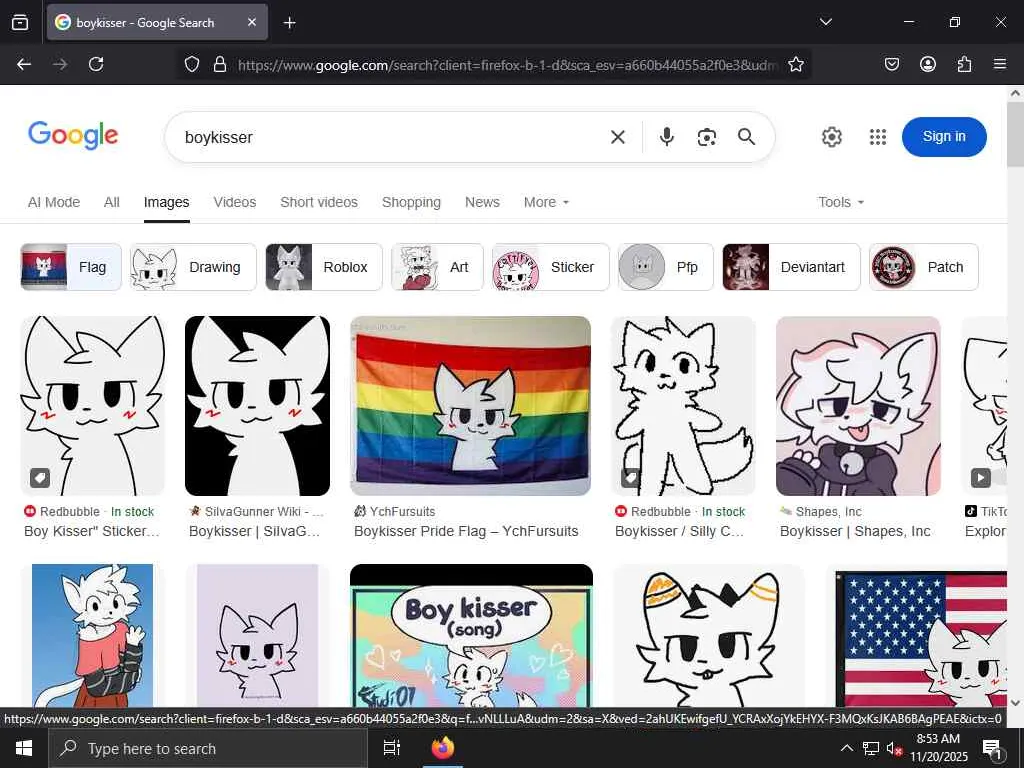Viewport: 1024px width, 768px height.
Task: Select the Images tab
Action: click(167, 202)
